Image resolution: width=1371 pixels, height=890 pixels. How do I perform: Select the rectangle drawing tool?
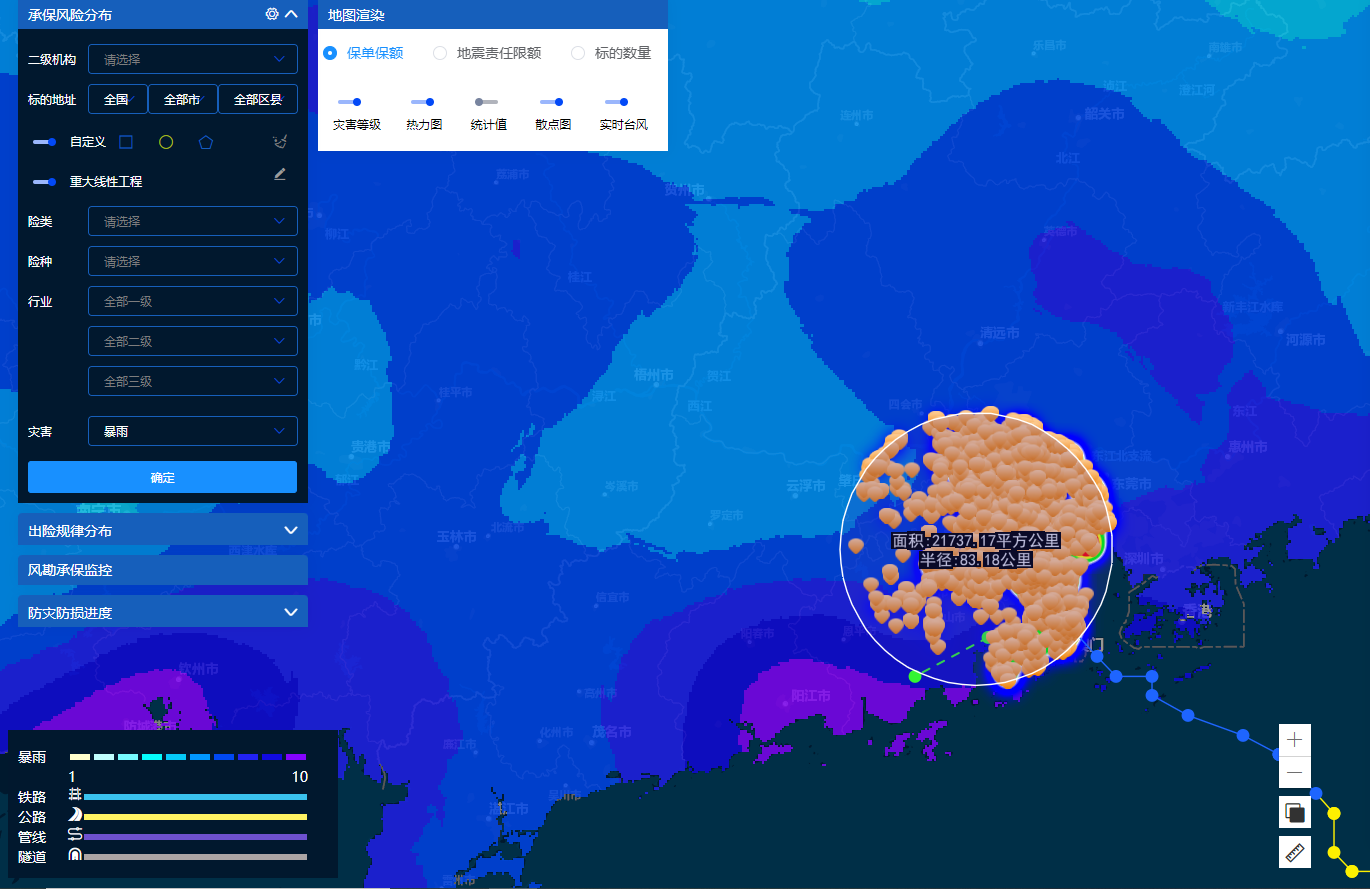126,142
